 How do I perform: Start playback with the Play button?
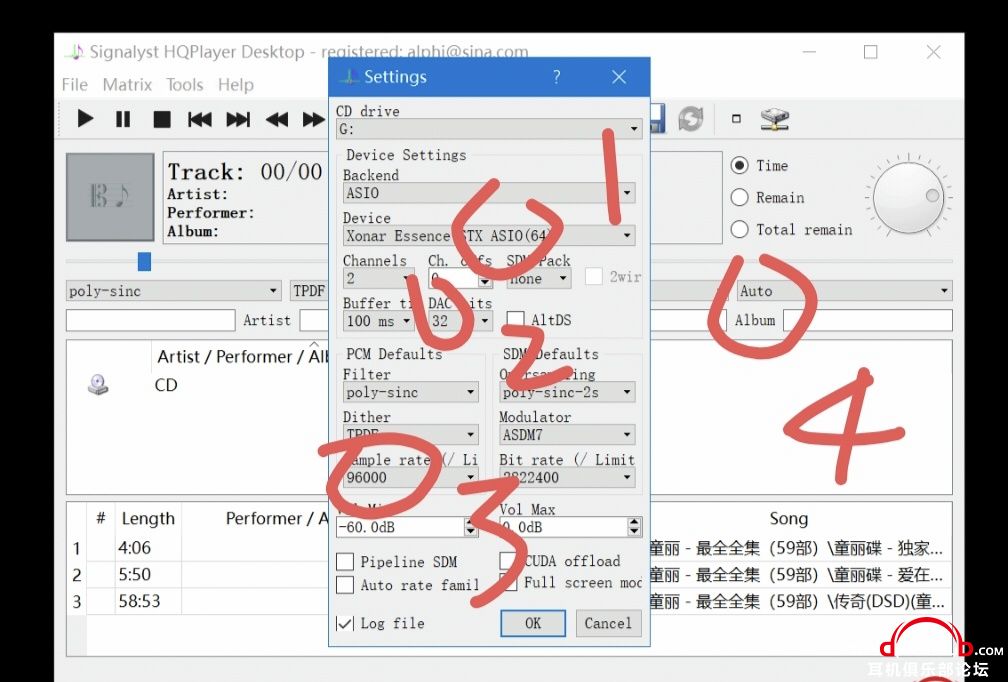tap(85, 119)
